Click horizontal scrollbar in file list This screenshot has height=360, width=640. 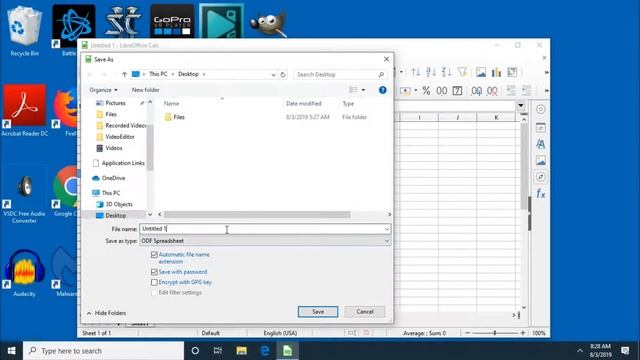pos(257,214)
